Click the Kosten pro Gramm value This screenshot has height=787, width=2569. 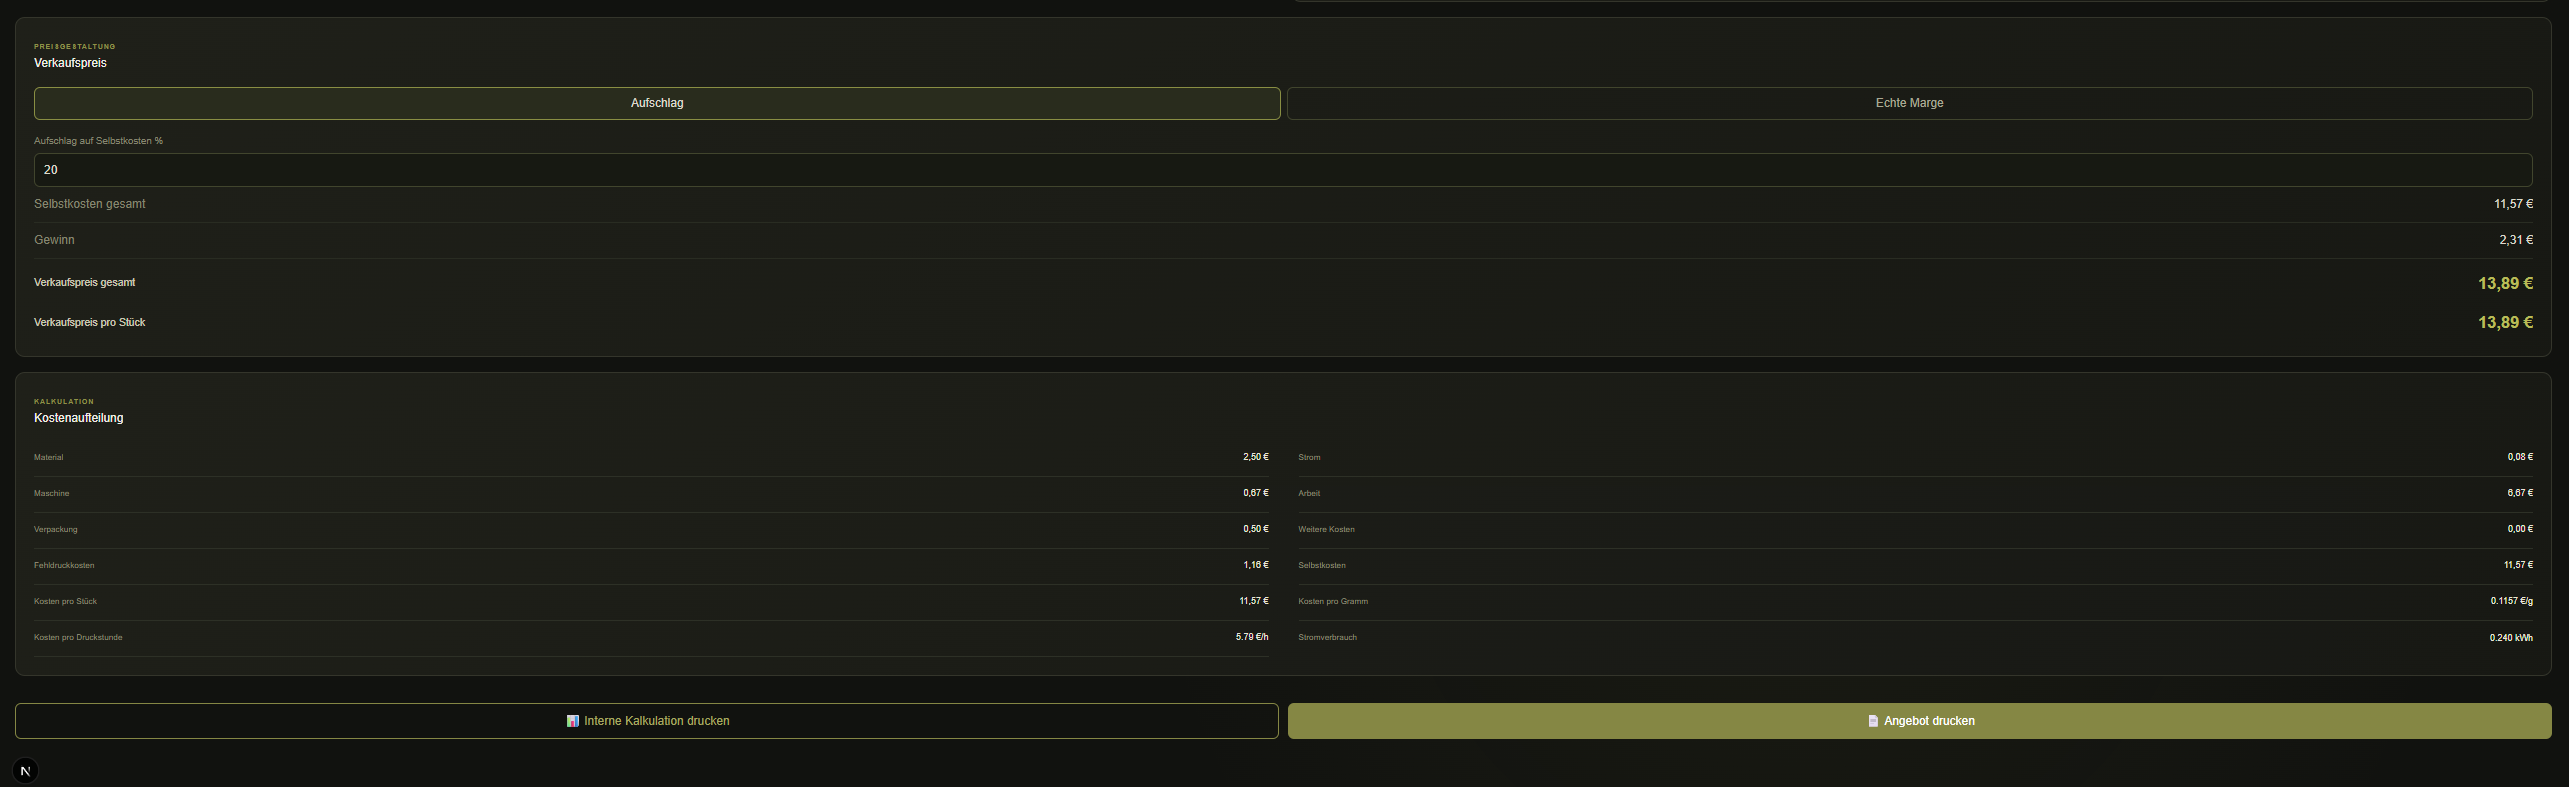point(2511,601)
